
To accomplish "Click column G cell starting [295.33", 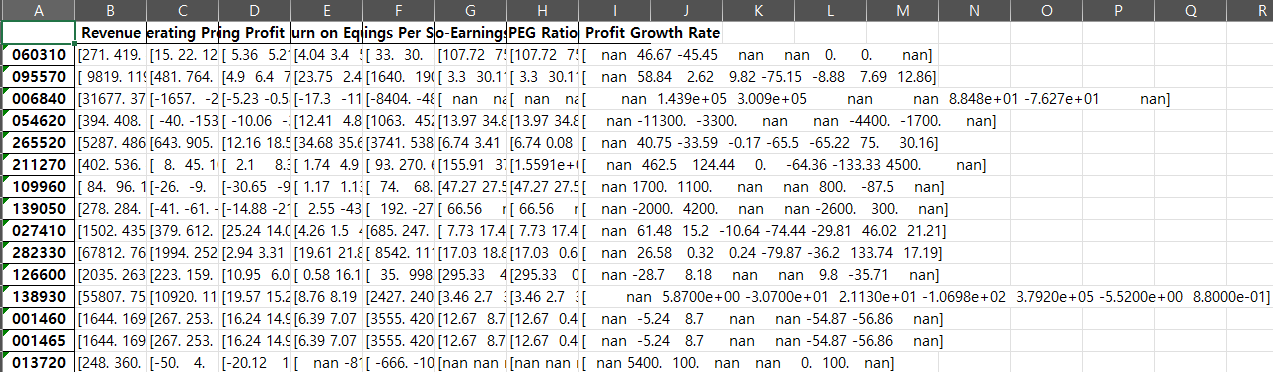I will (470, 274).
